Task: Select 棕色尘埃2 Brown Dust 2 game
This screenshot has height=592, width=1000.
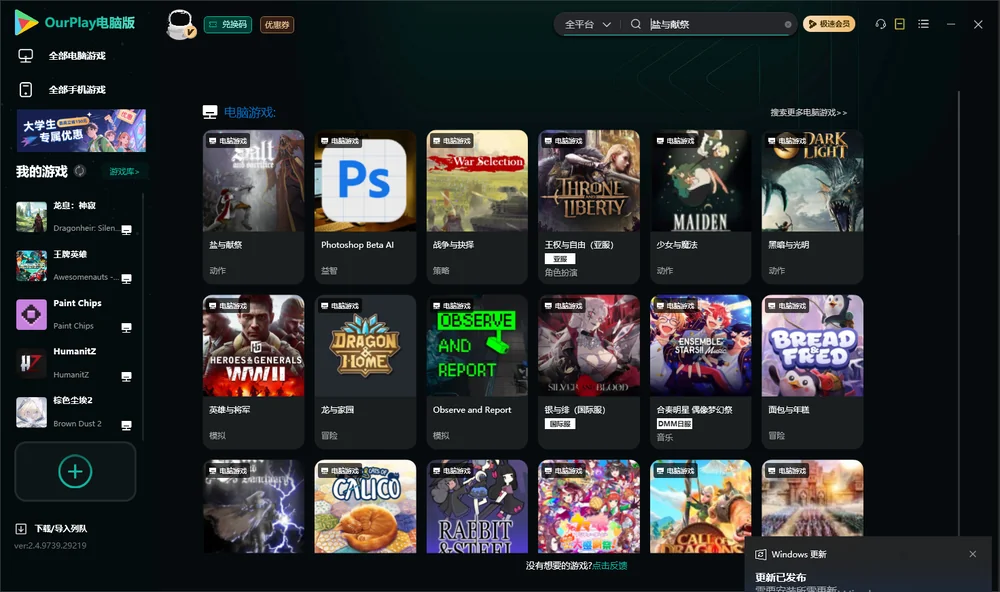Action: [x=74, y=412]
